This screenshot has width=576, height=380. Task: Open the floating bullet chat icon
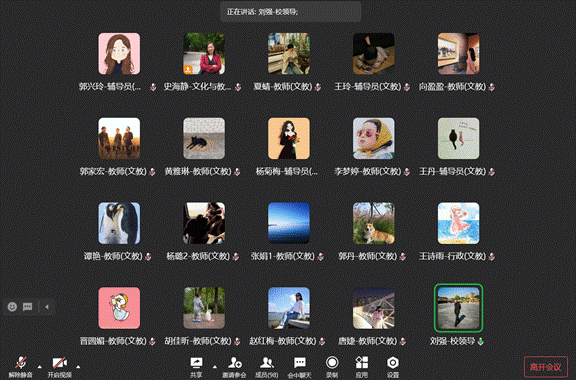pyautogui.click(x=28, y=306)
